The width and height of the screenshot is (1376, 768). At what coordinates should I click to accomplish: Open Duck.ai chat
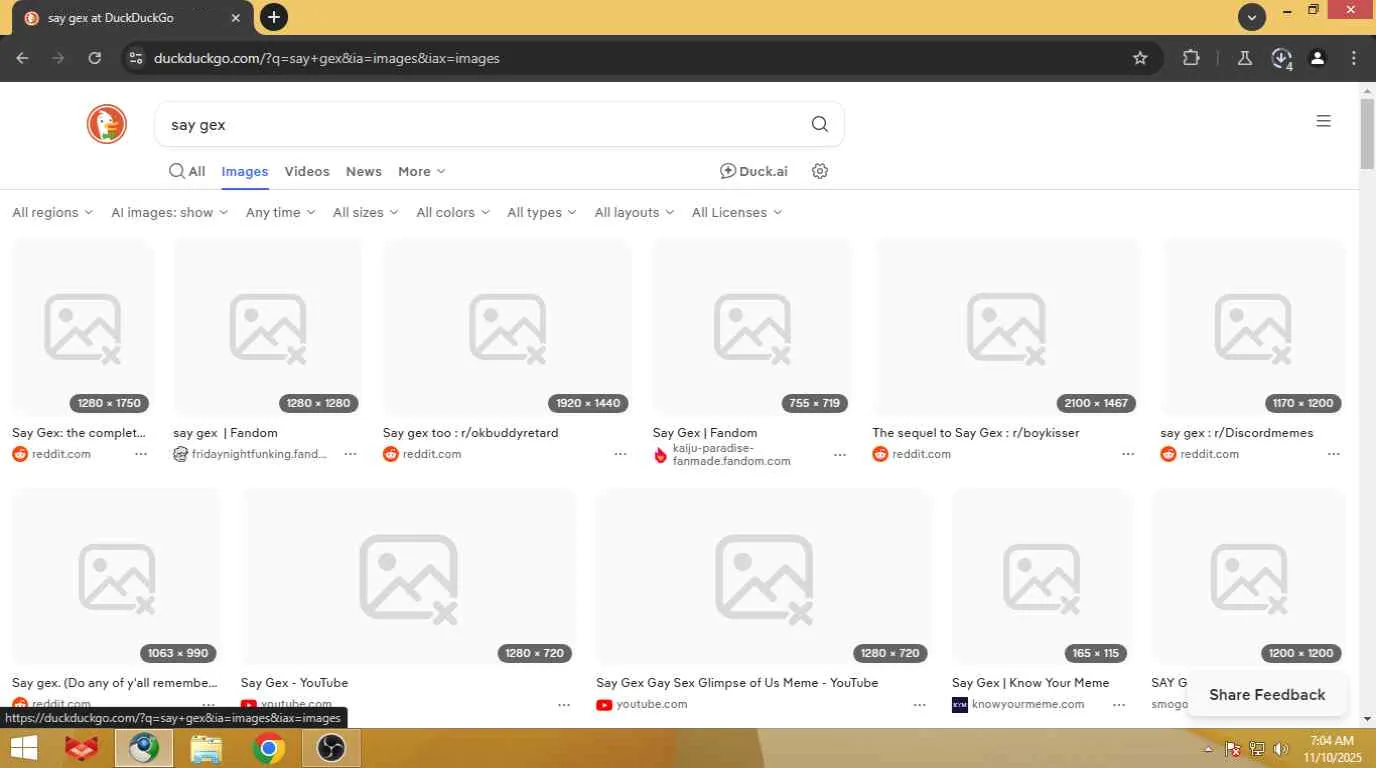[754, 171]
